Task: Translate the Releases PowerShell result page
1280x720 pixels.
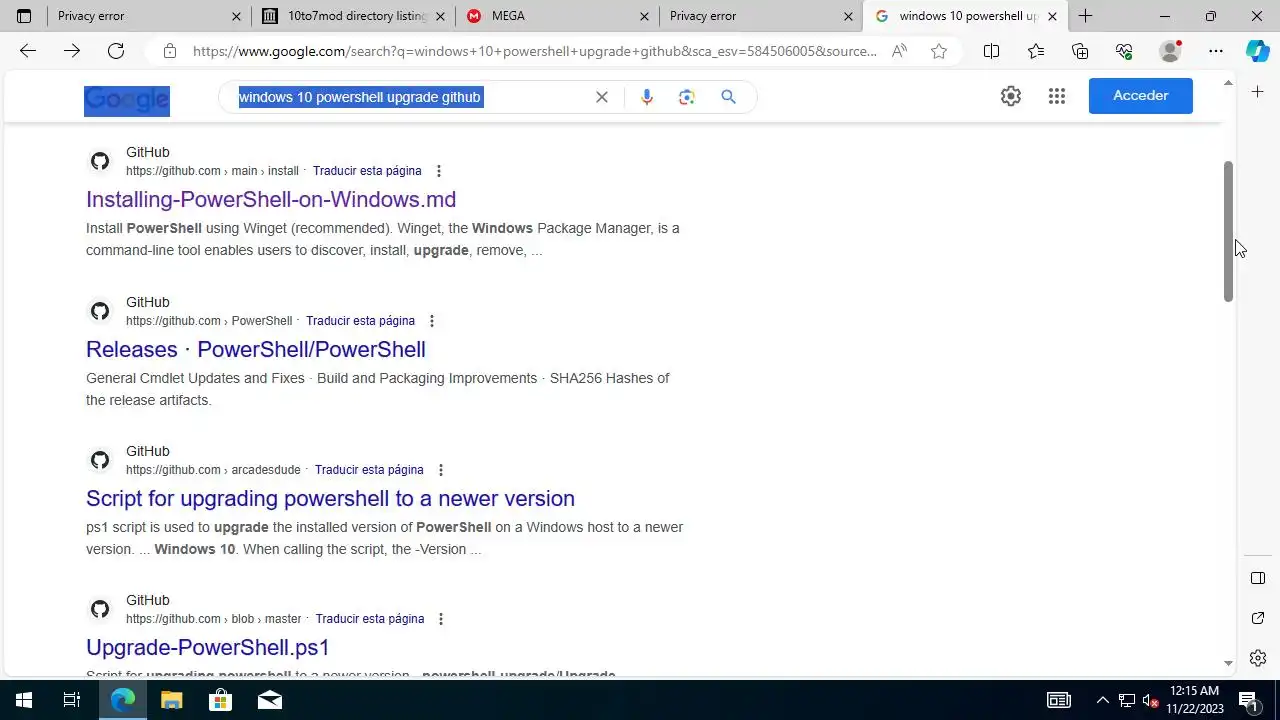Action: pos(360,321)
